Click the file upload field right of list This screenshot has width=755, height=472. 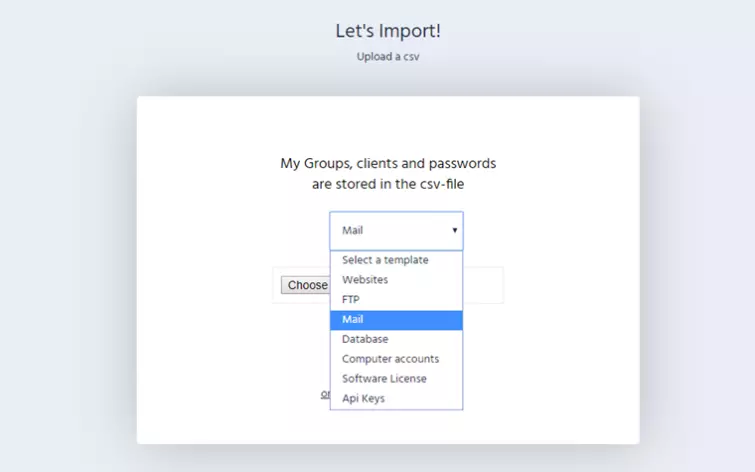(483, 285)
